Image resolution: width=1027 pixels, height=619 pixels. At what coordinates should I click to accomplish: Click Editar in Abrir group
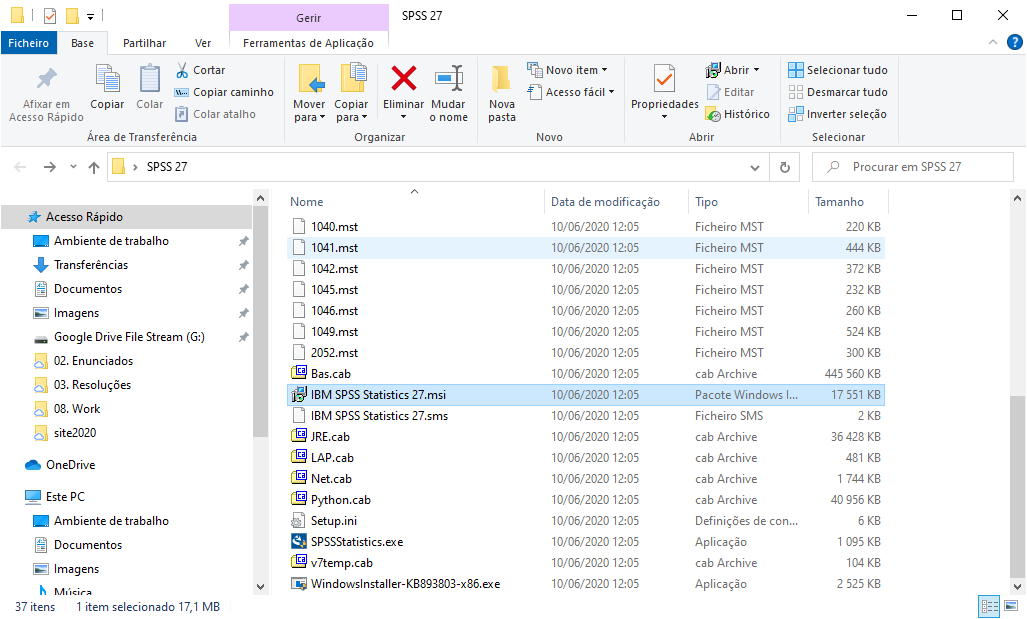pos(730,92)
